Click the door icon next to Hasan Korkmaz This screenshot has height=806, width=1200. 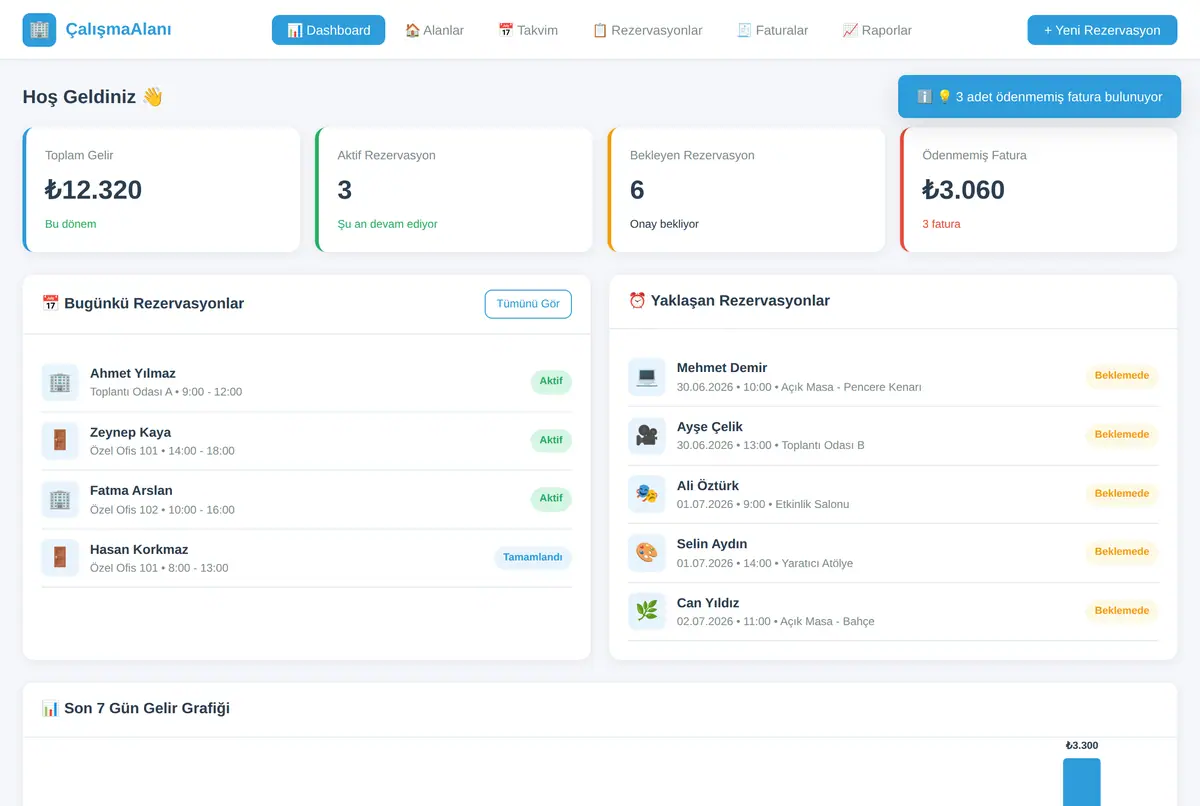click(60, 558)
